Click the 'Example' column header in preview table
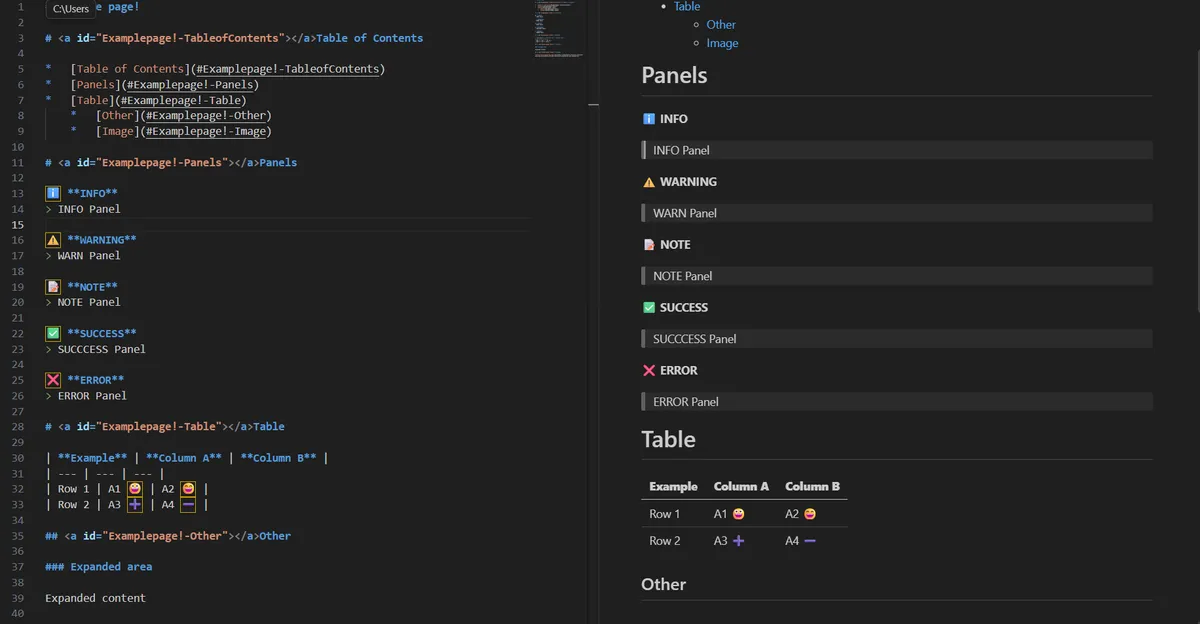 (673, 486)
